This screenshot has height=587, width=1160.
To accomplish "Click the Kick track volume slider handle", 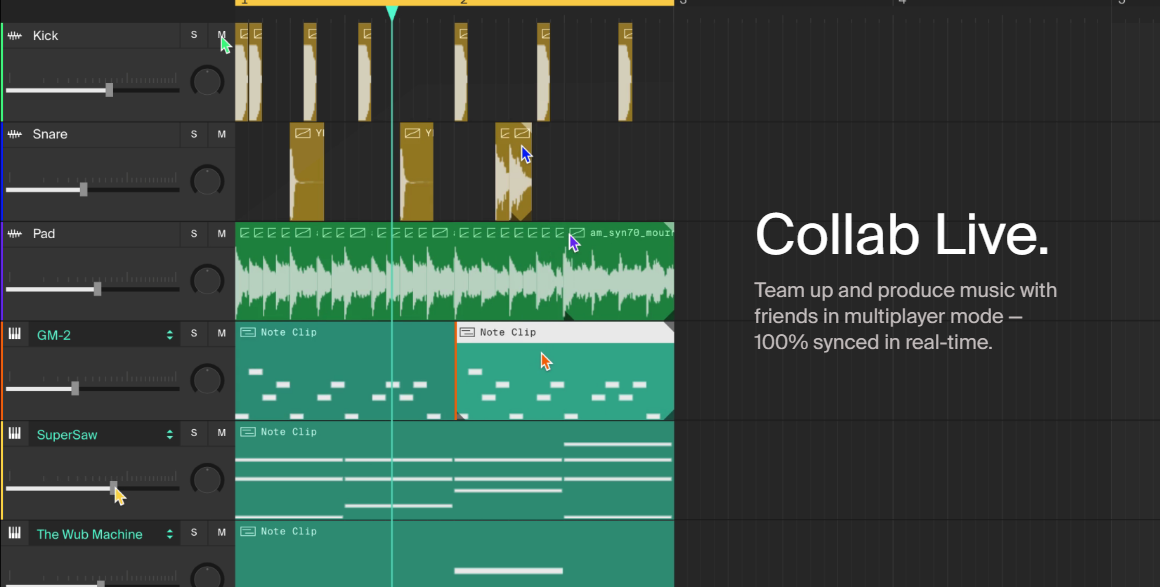I will [109, 90].
